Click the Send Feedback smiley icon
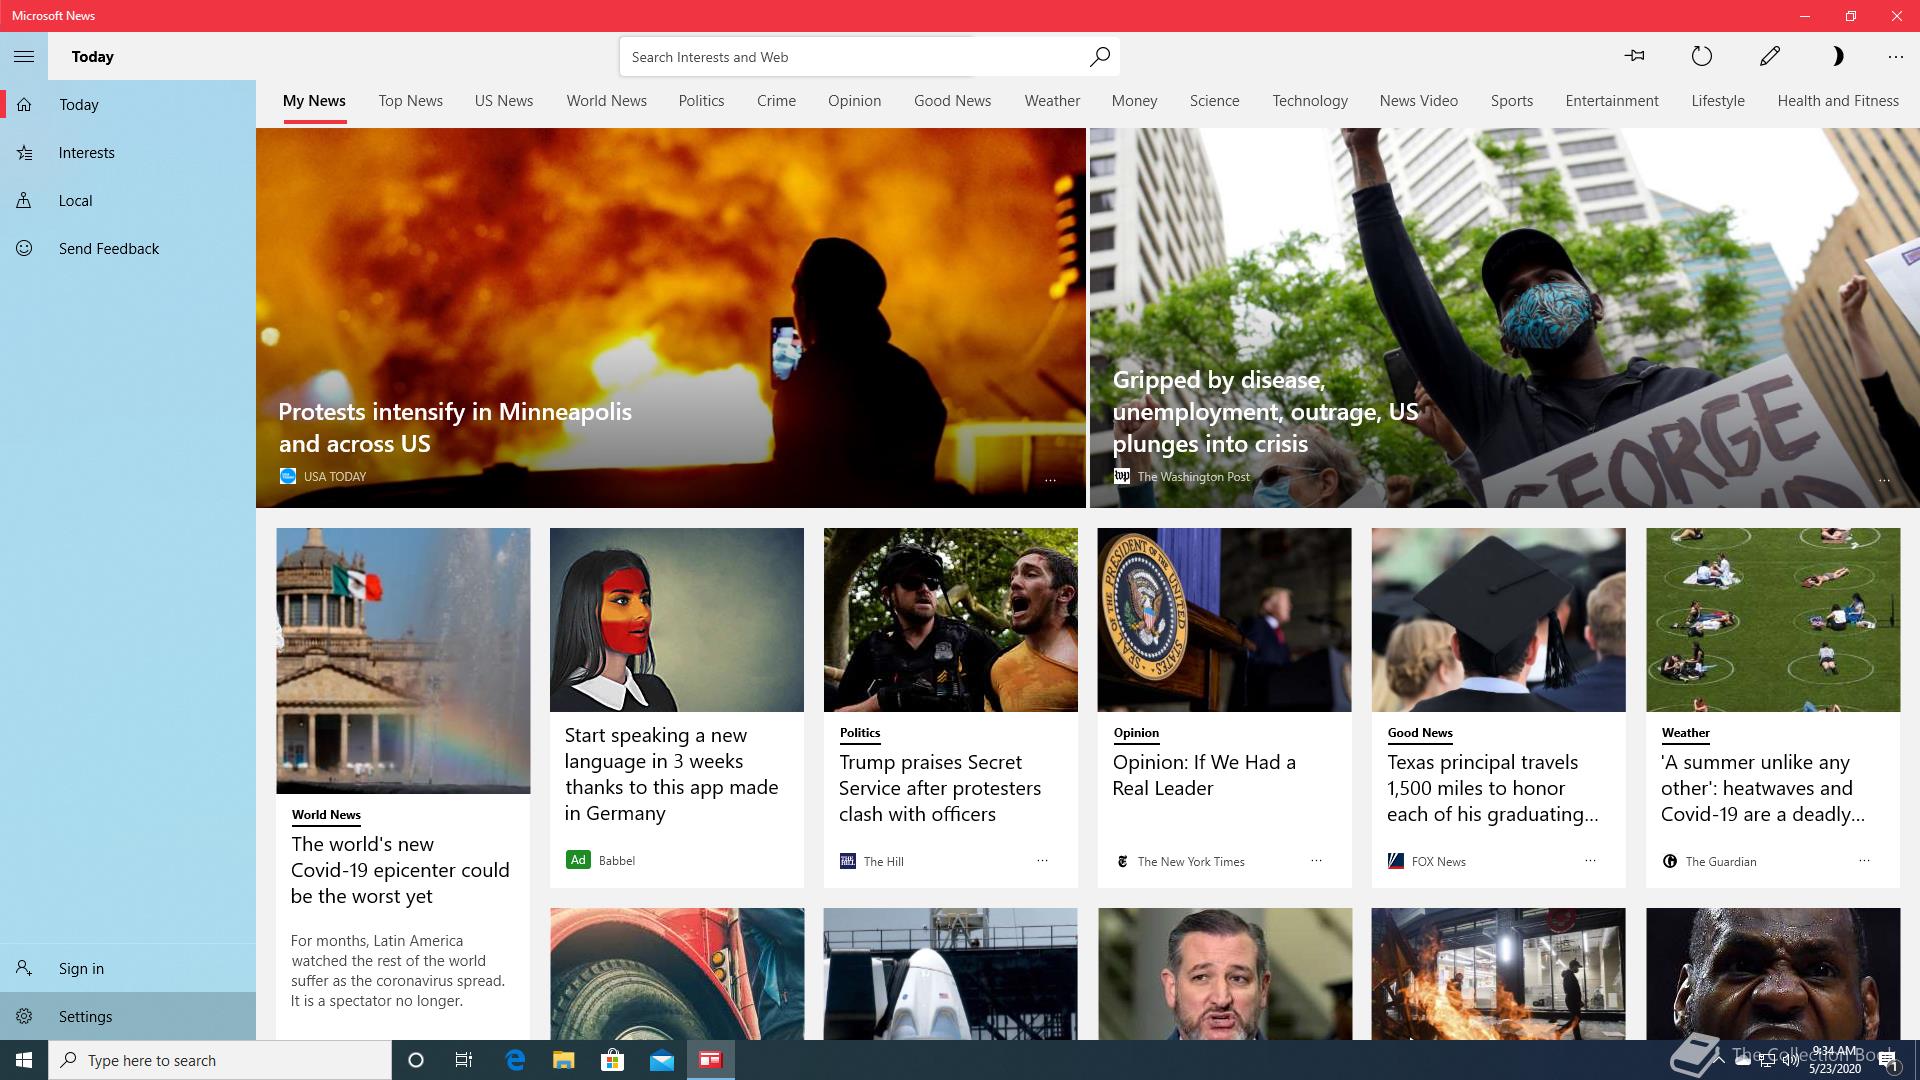This screenshot has height=1080, width=1920. point(24,248)
